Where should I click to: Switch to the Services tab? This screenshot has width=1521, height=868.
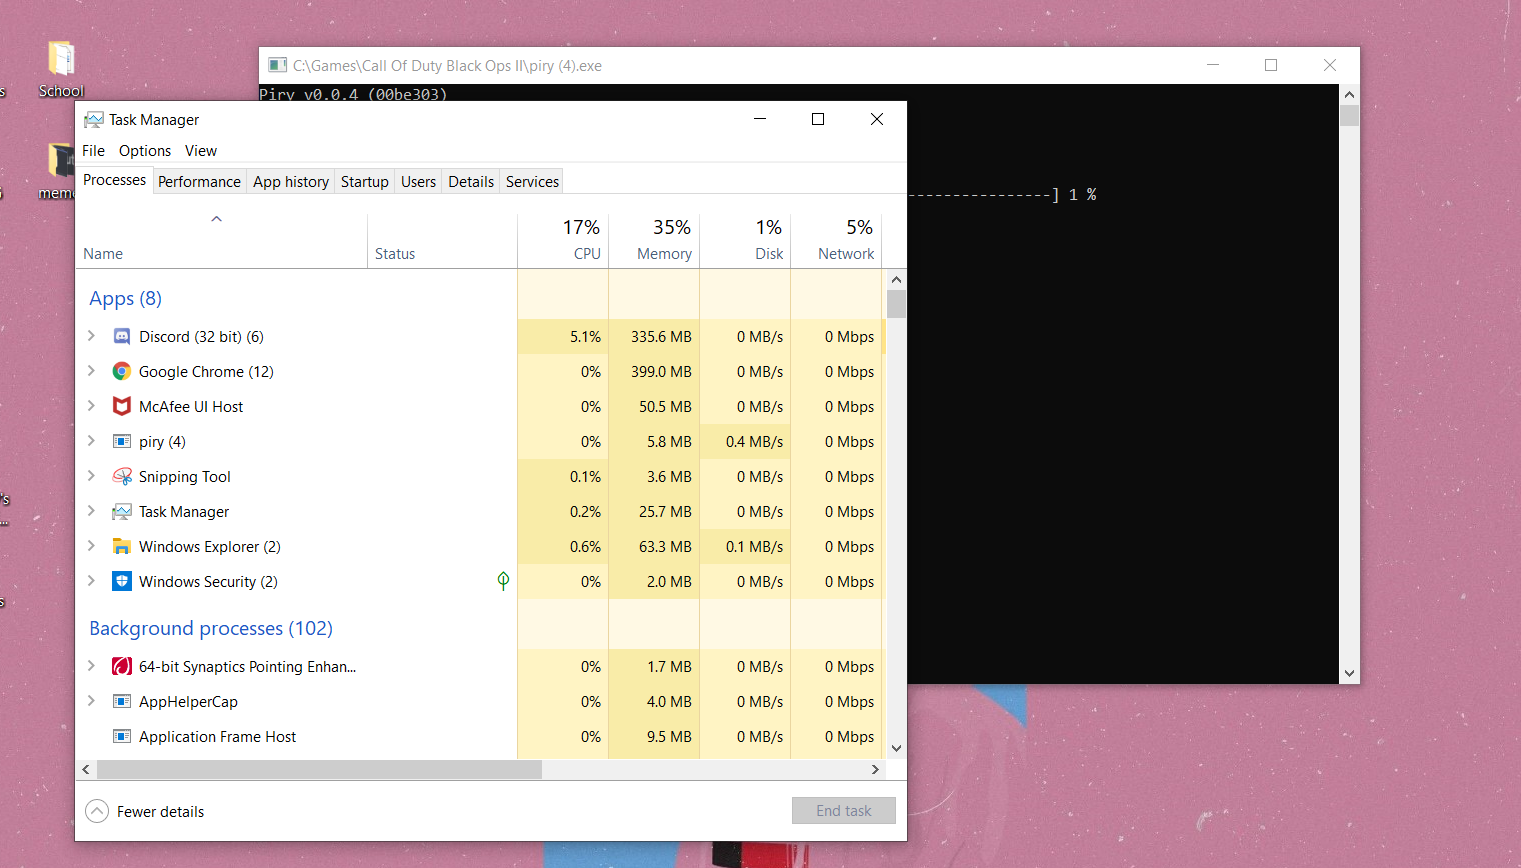(x=532, y=182)
